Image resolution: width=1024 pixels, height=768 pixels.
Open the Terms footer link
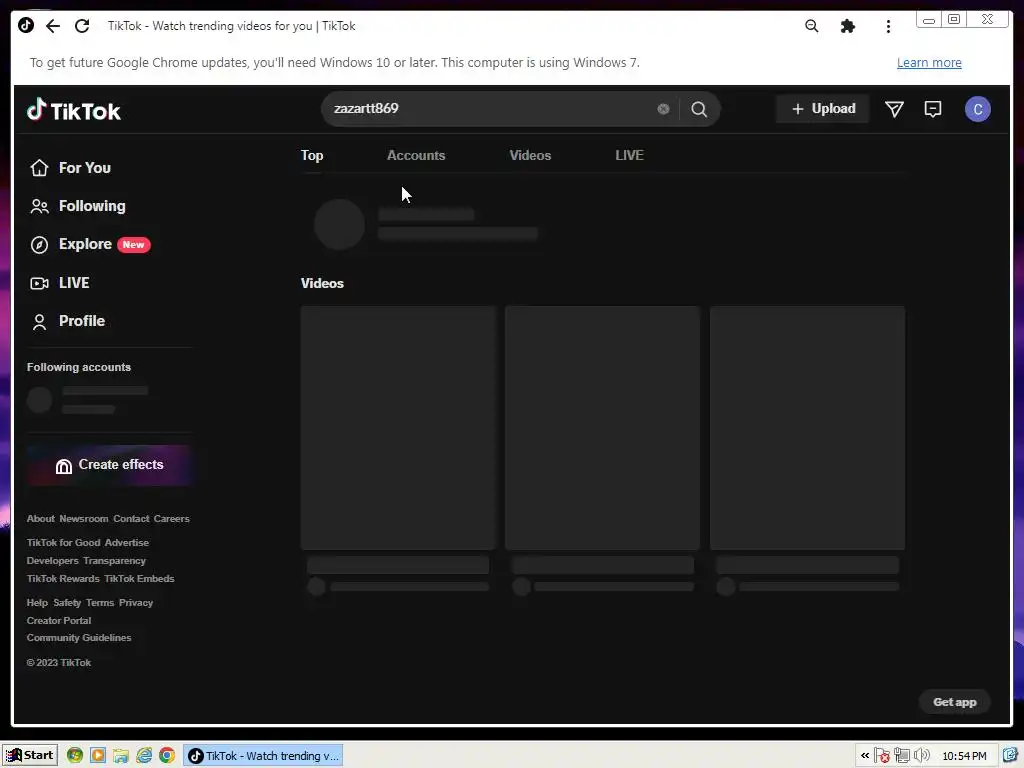coord(100,603)
